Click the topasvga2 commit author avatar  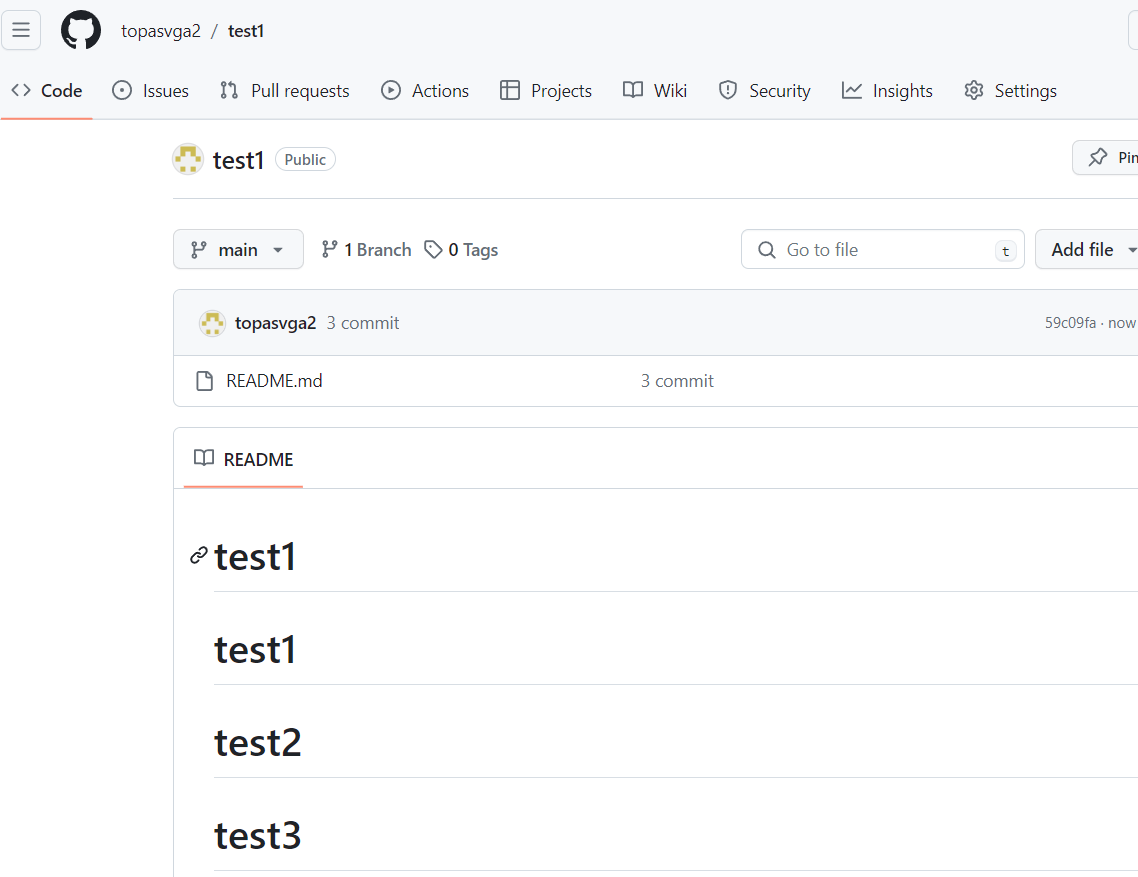(x=212, y=323)
